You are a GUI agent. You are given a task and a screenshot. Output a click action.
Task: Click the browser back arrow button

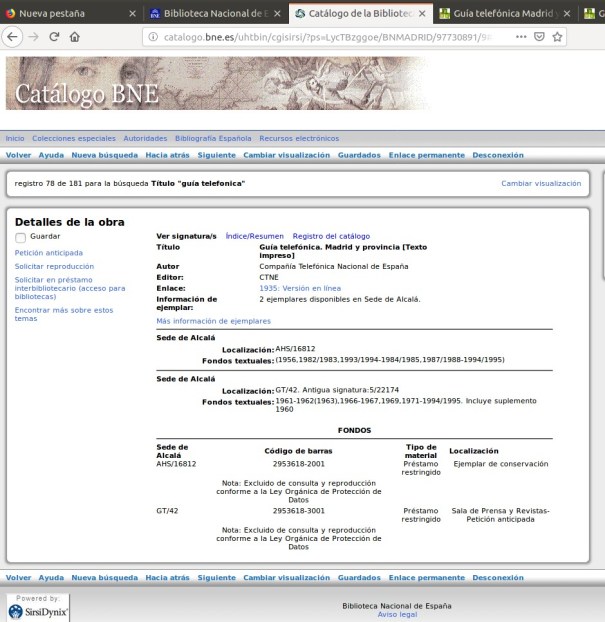click(x=12, y=36)
